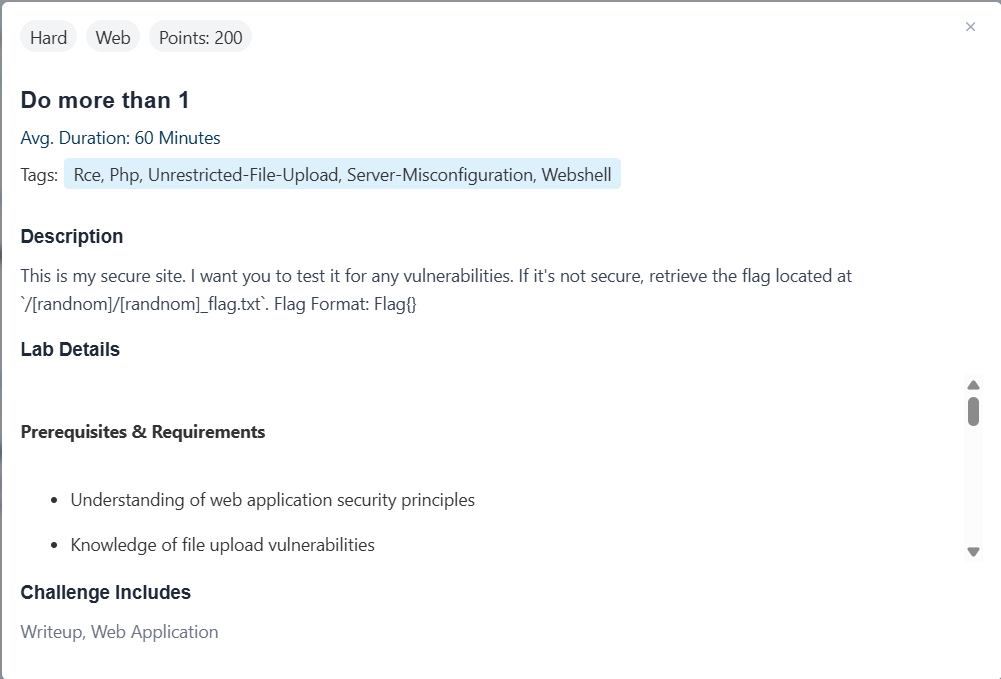The image size is (1001, 679).
Task: Close the challenge details dialog
Action: [x=970, y=27]
